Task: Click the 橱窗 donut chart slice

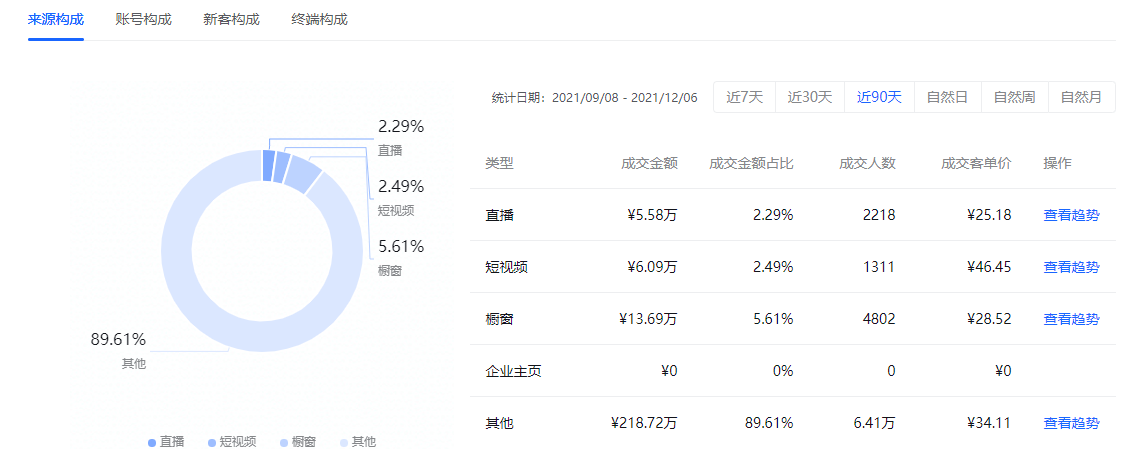Action: [302, 175]
